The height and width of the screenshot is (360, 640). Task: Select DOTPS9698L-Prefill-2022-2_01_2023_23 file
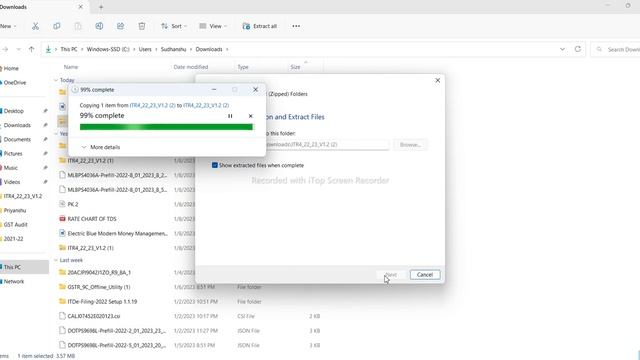pos(117,331)
